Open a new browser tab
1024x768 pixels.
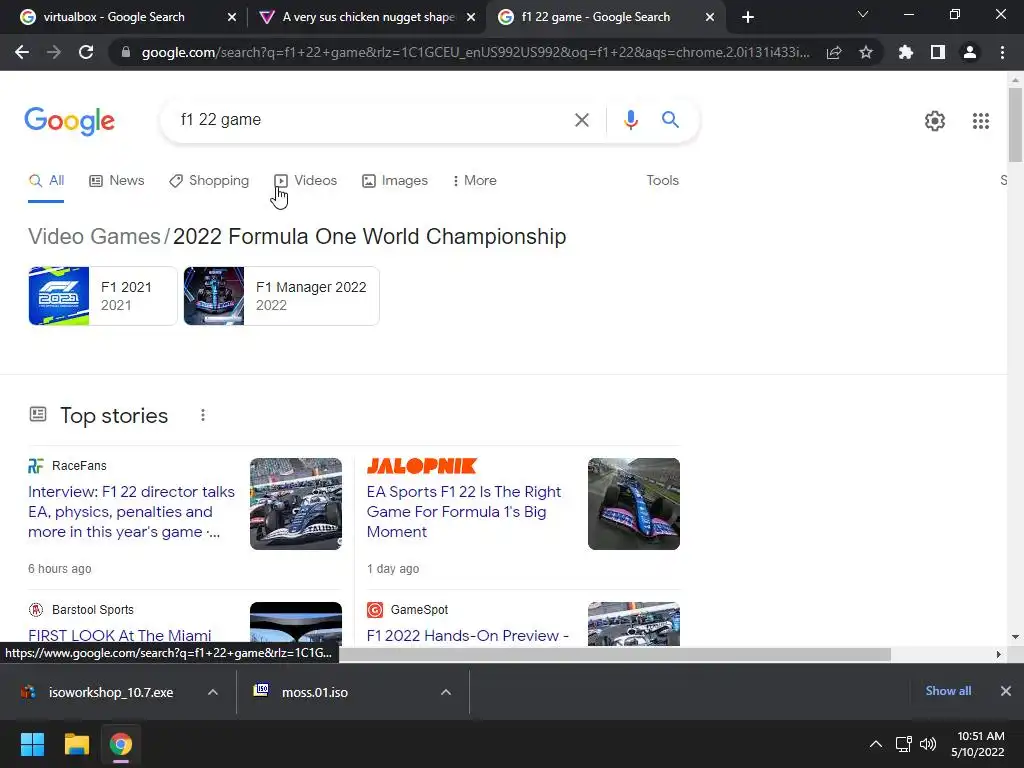click(748, 17)
